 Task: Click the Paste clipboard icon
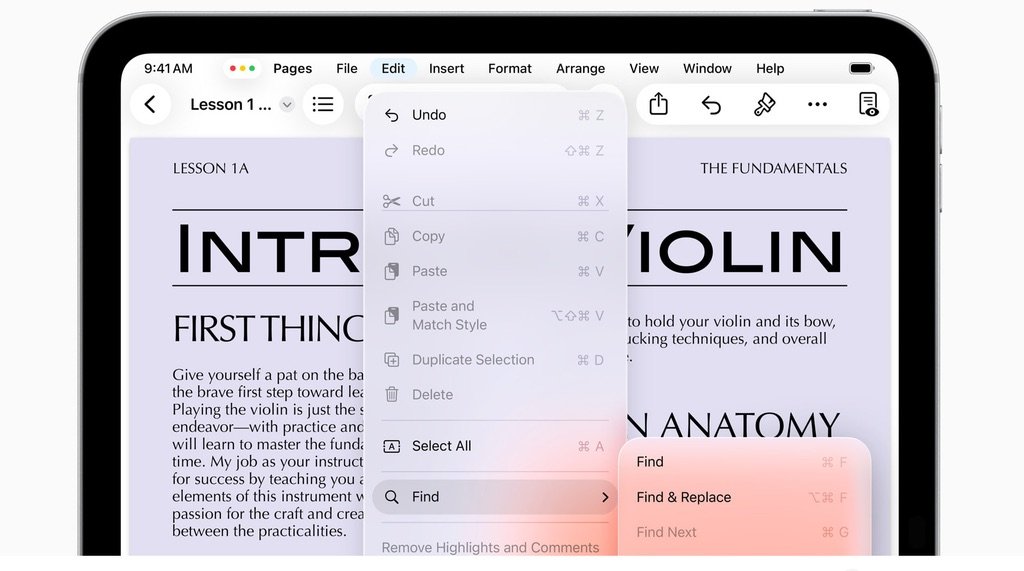391,271
